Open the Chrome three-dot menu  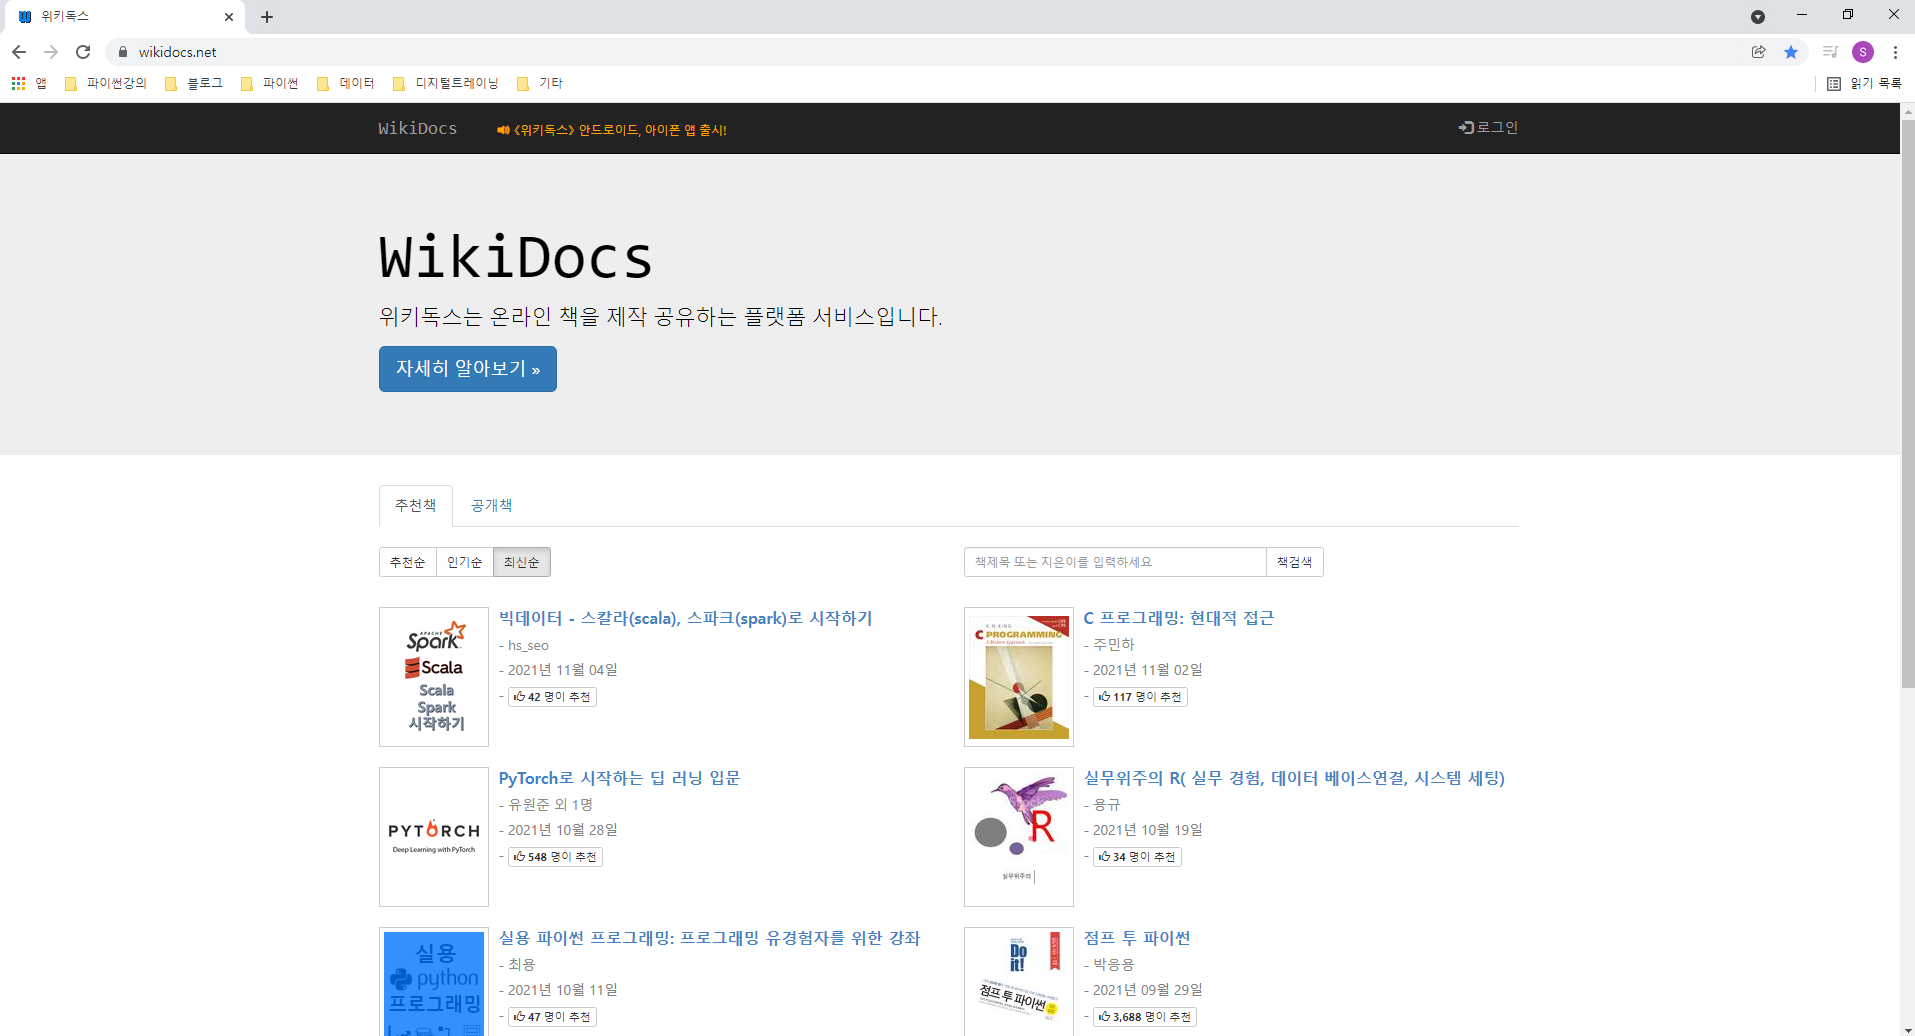coord(1895,52)
